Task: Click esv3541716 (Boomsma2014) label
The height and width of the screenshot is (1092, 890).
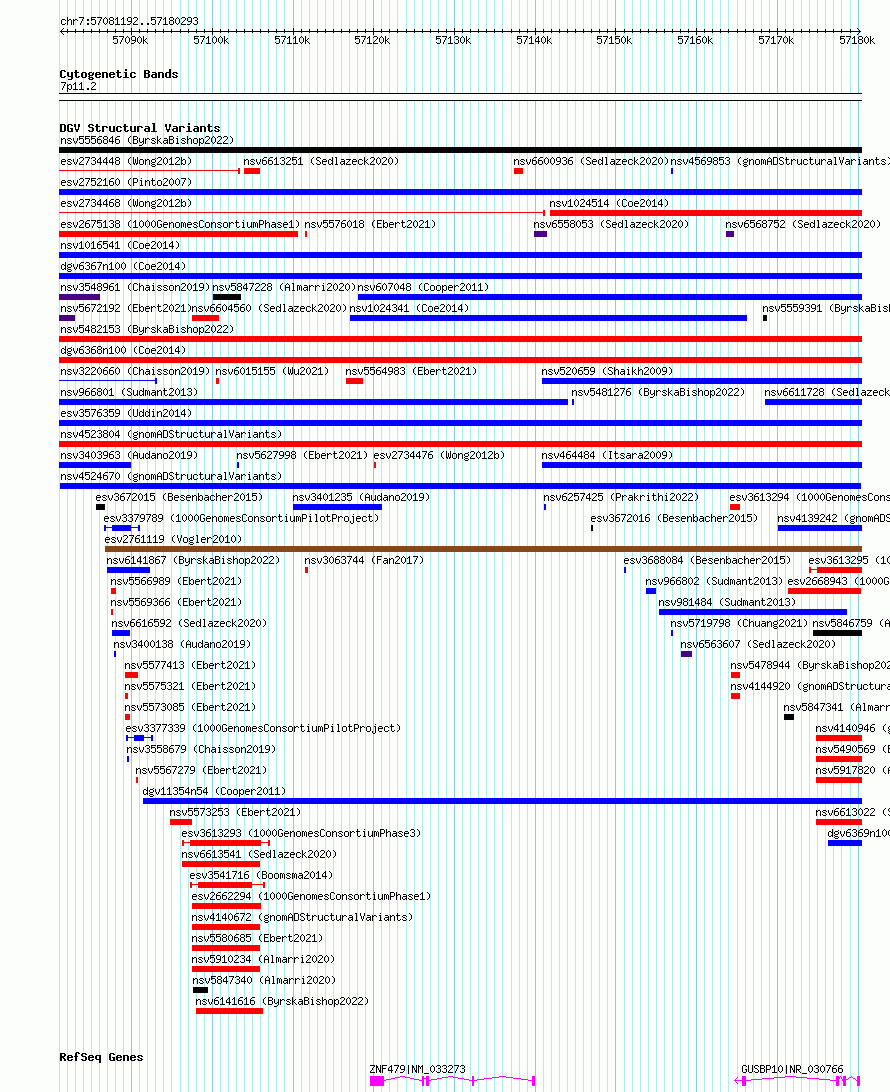Action: coord(261,875)
